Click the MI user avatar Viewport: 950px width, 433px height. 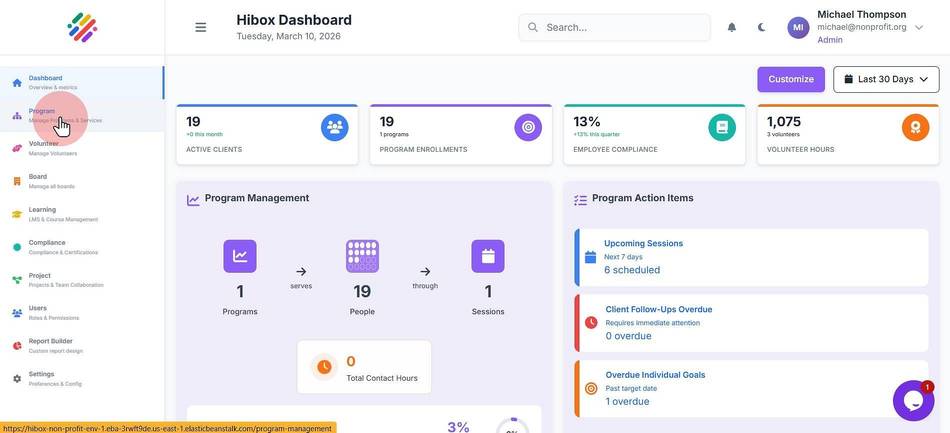[798, 27]
